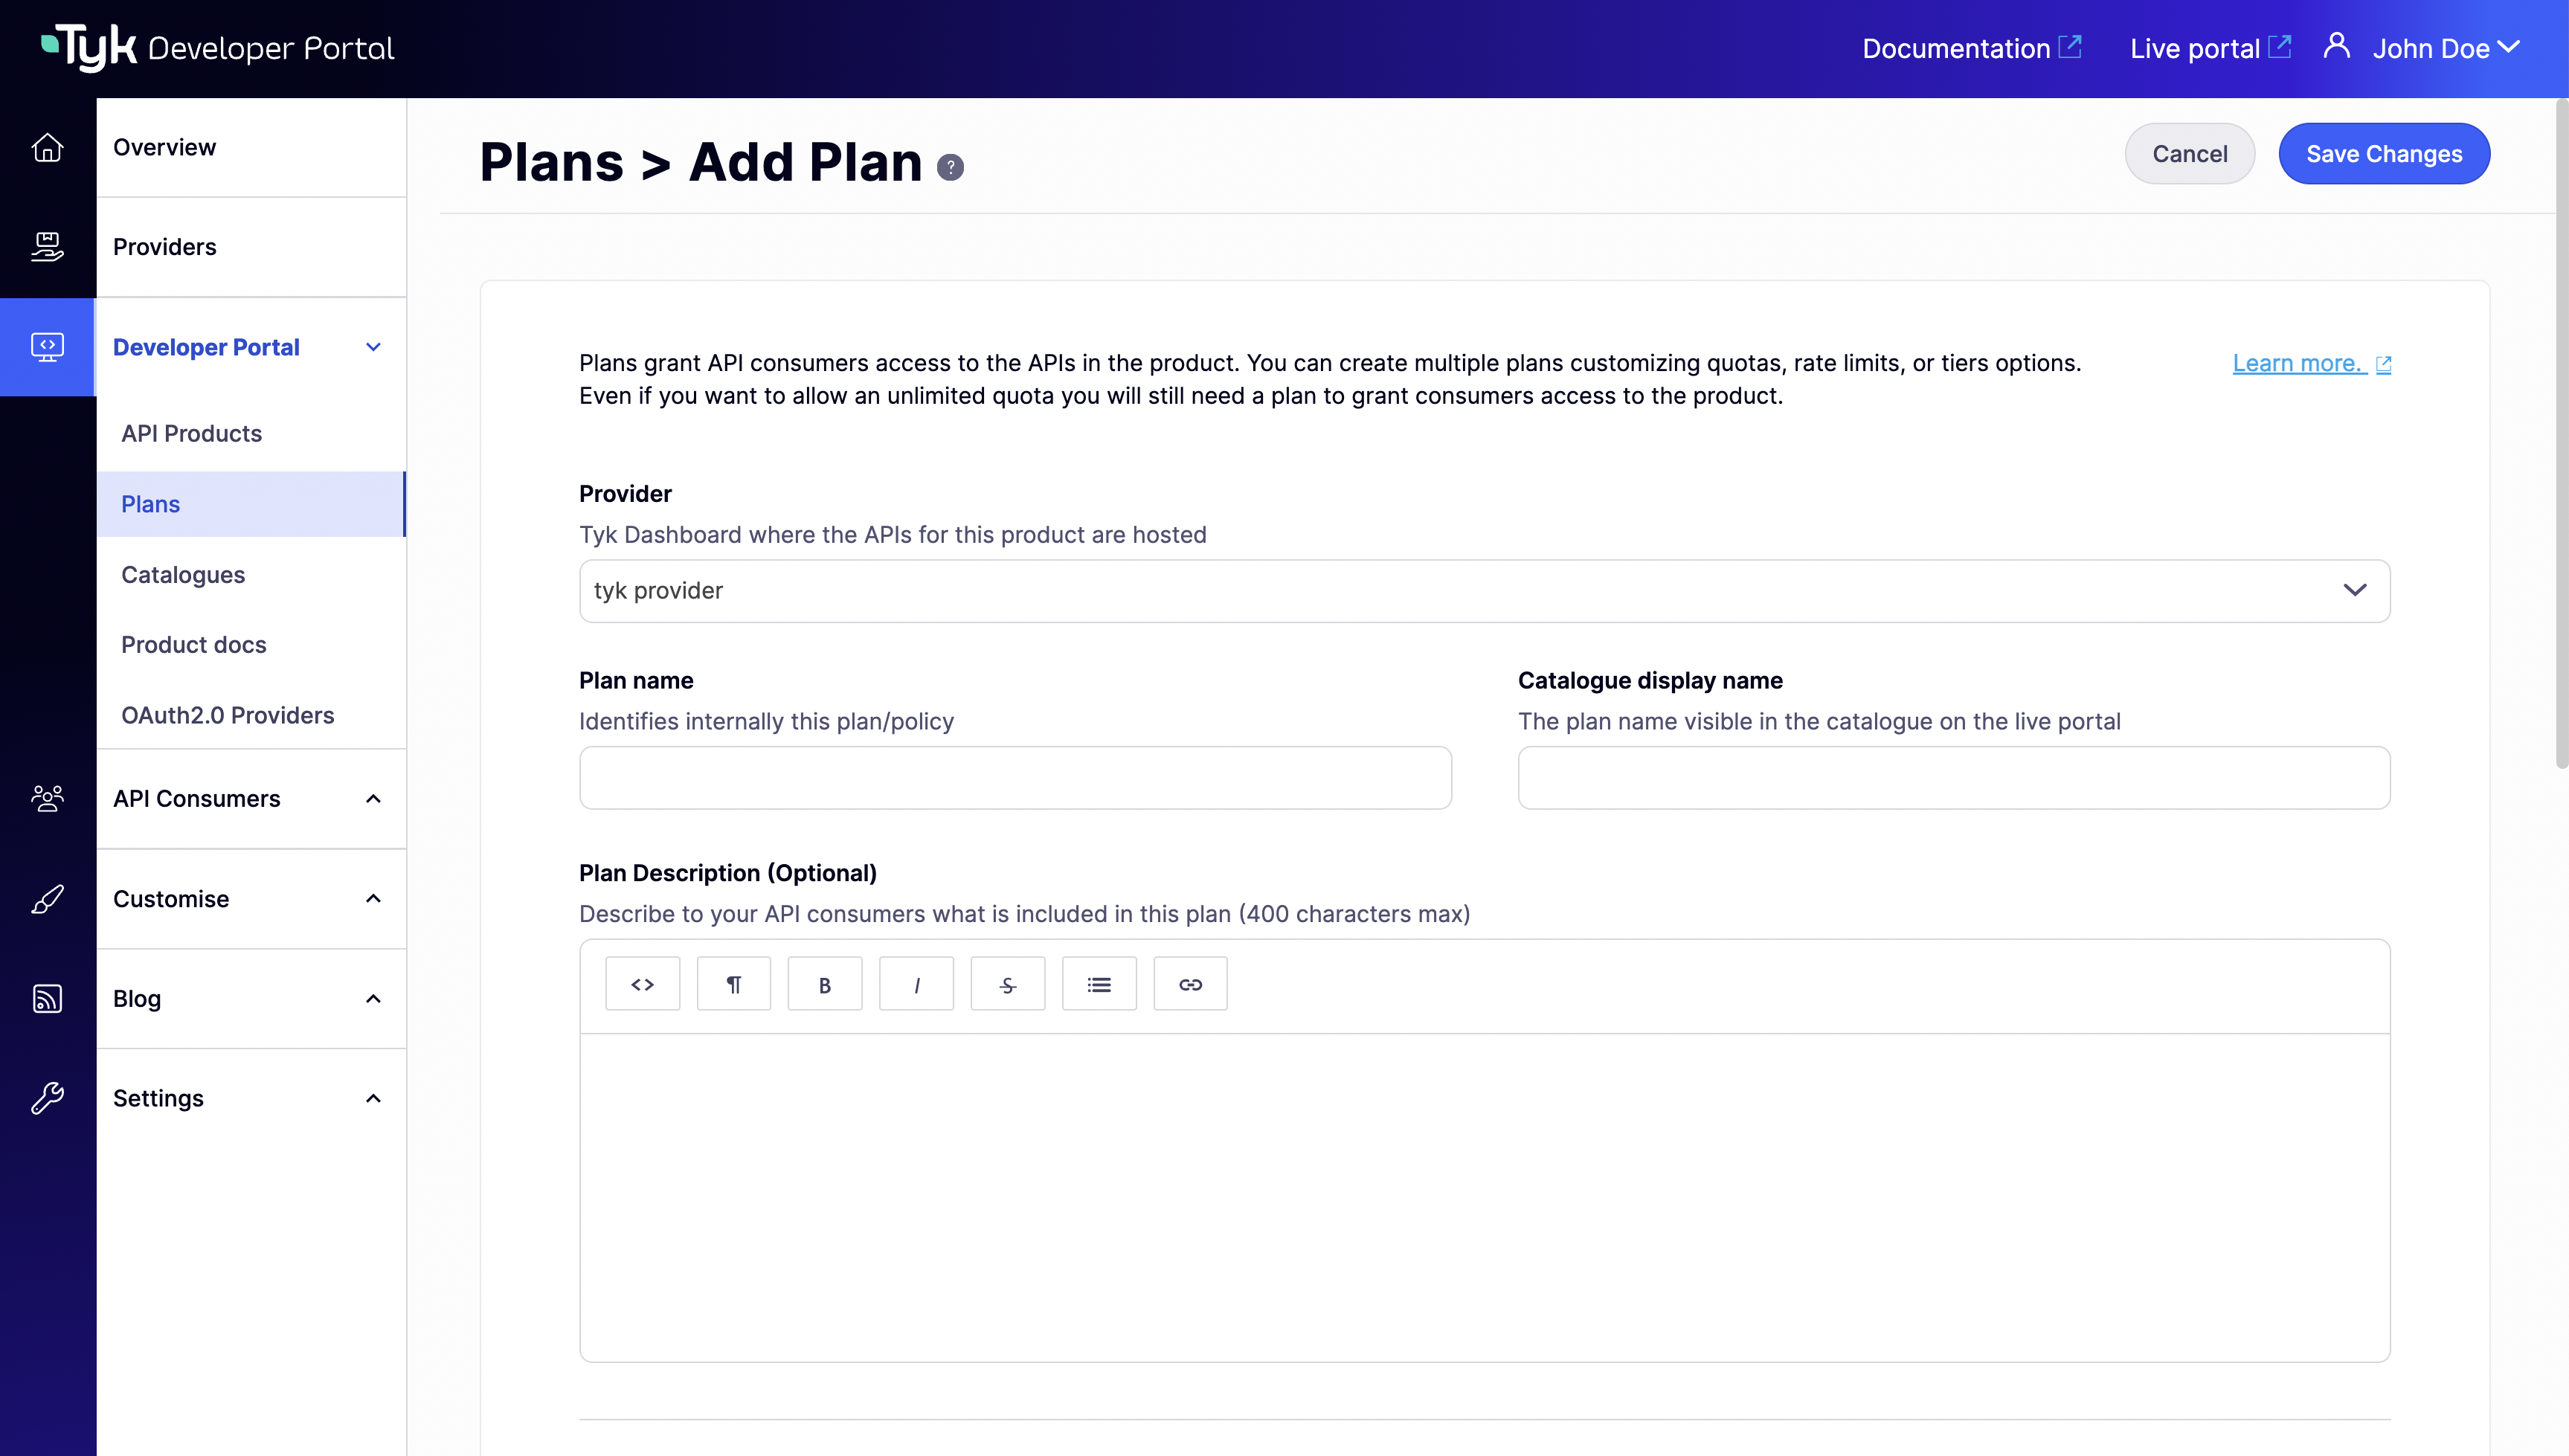The width and height of the screenshot is (2569, 1456).
Task: Navigate to OAuth2.0 Providers
Action: 228,715
